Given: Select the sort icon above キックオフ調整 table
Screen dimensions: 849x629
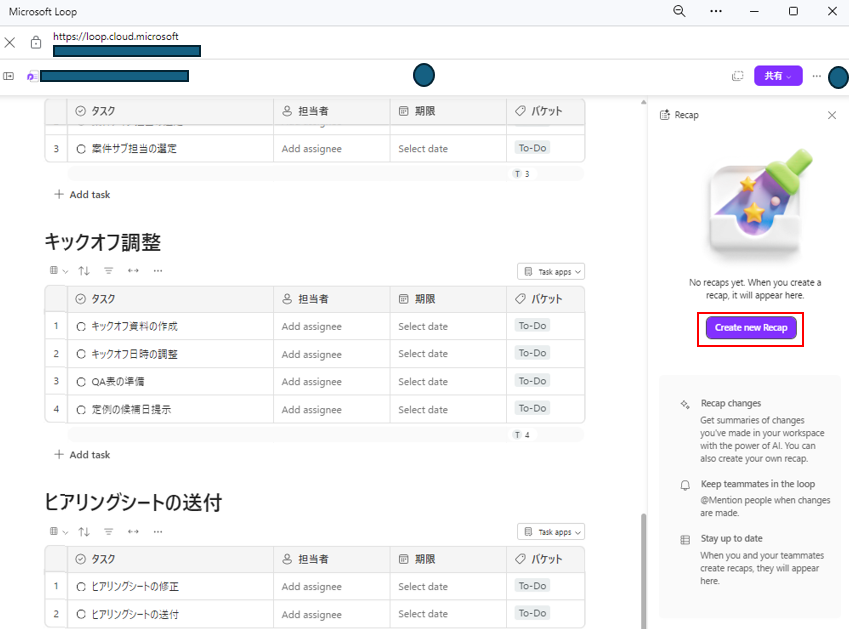Looking at the screenshot, I should [x=84, y=270].
